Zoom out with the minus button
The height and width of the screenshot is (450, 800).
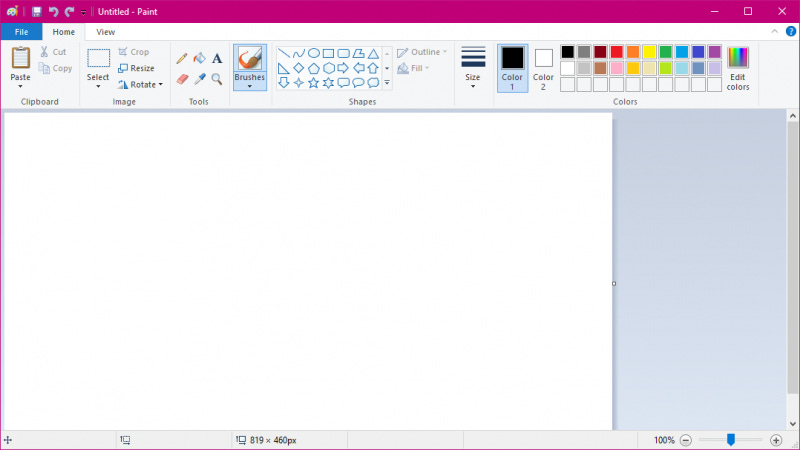(x=686, y=440)
